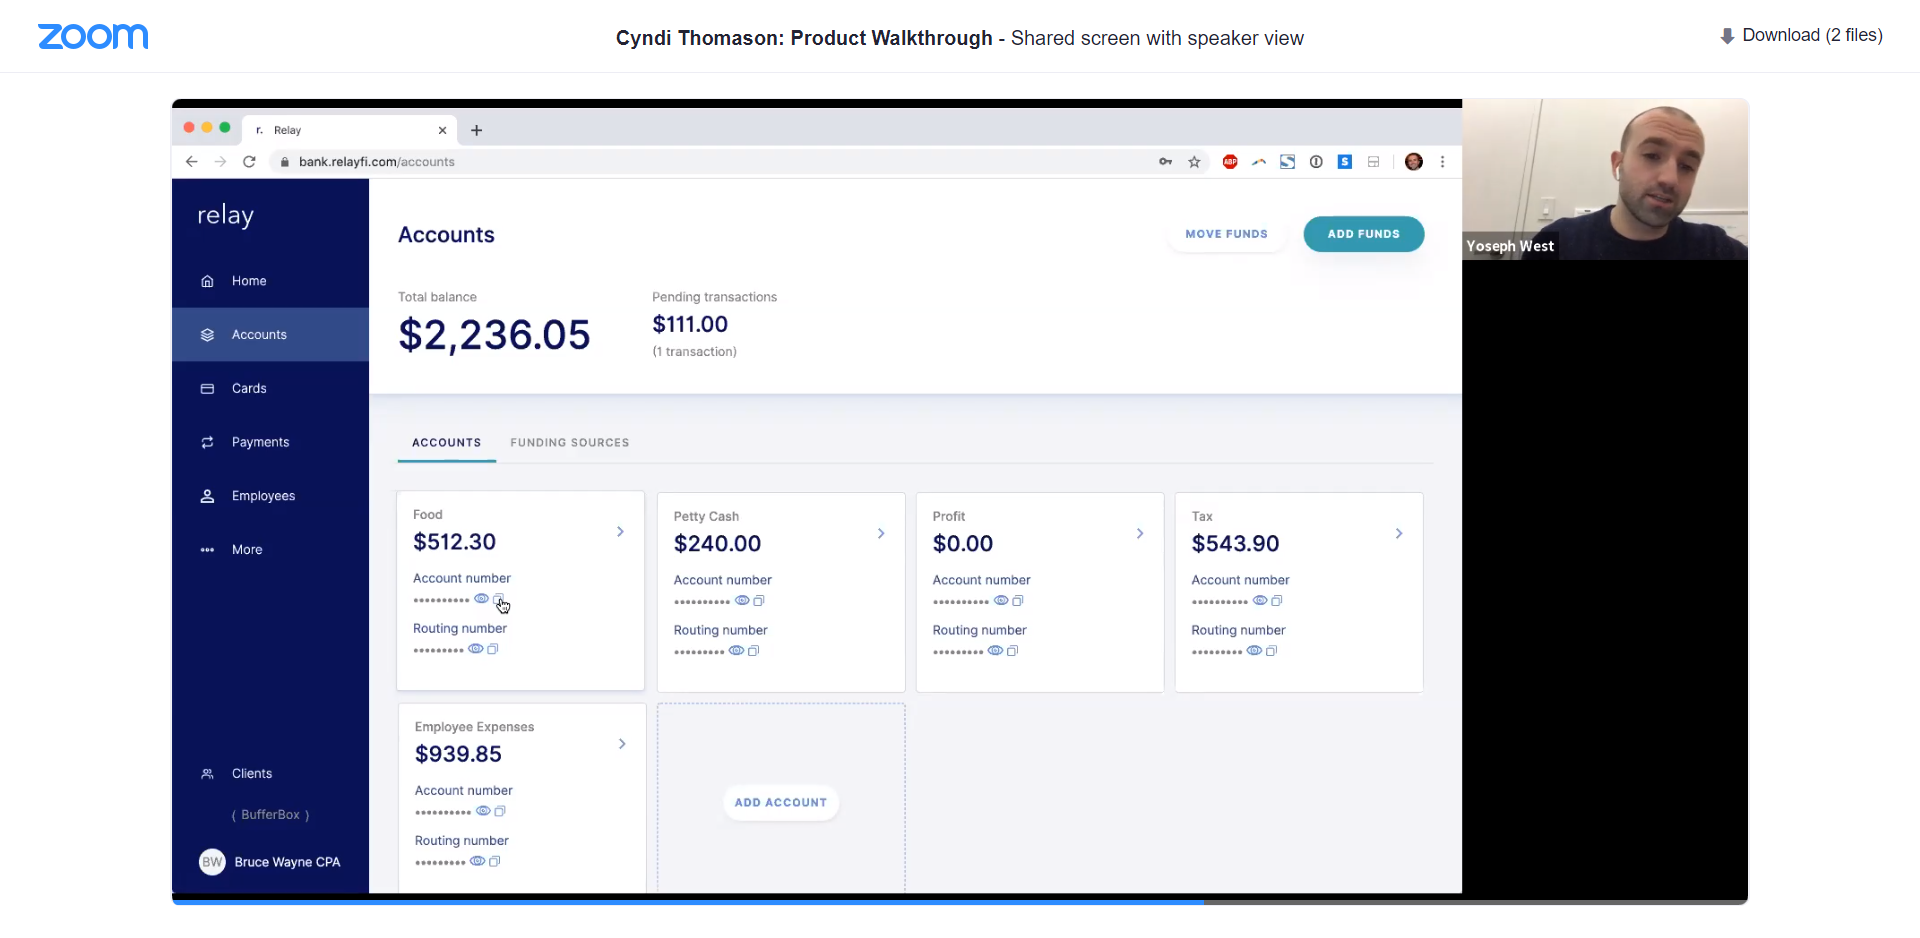Click the Cards icon in sidebar

point(207,389)
